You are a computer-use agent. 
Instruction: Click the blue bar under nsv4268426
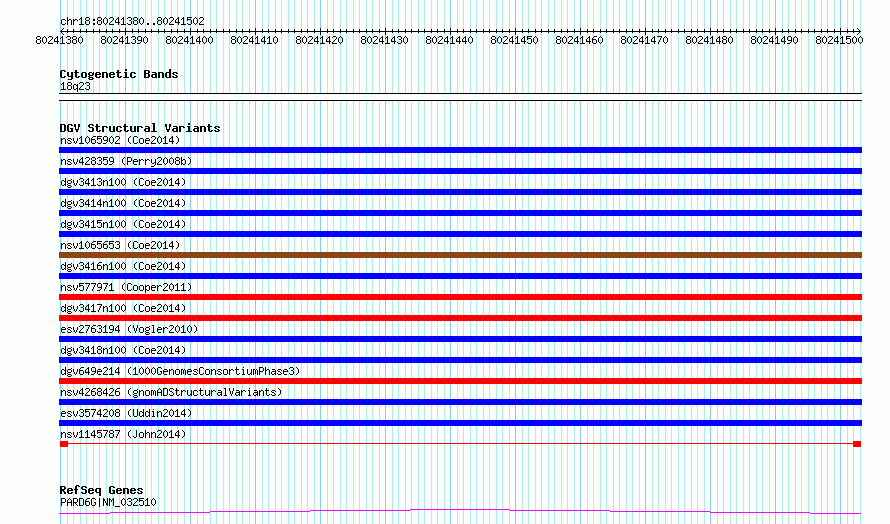(460, 402)
